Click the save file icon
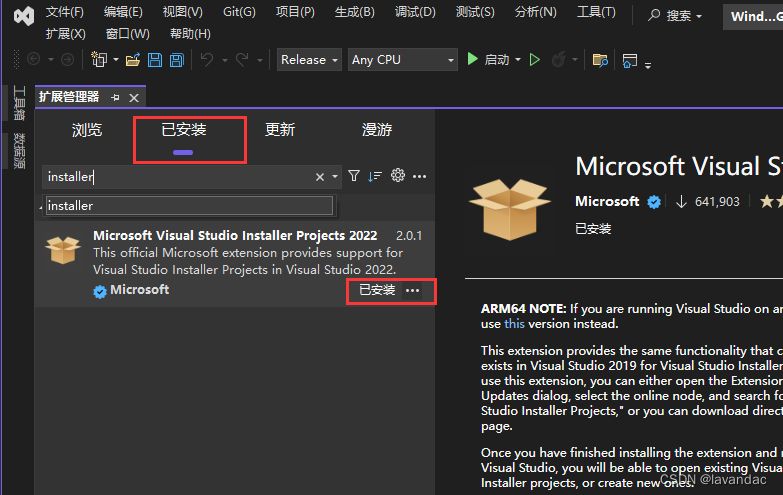 pos(155,60)
